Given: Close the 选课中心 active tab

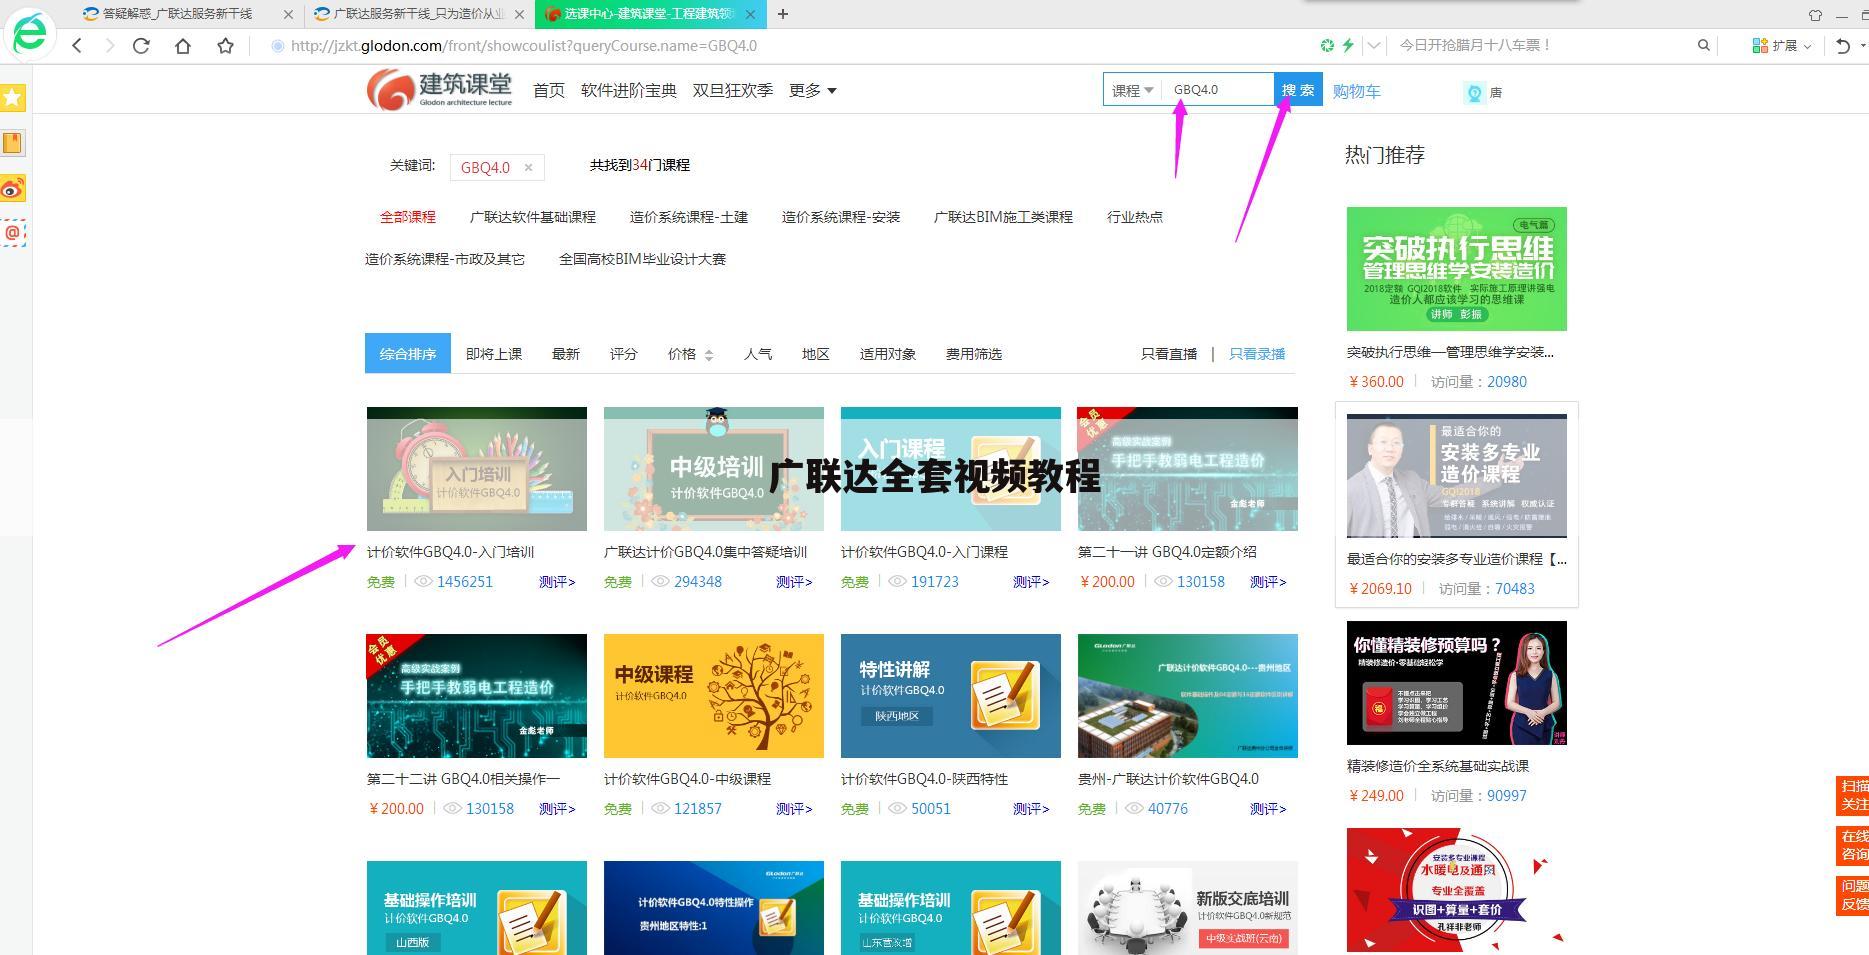Looking at the screenshot, I should [x=751, y=14].
